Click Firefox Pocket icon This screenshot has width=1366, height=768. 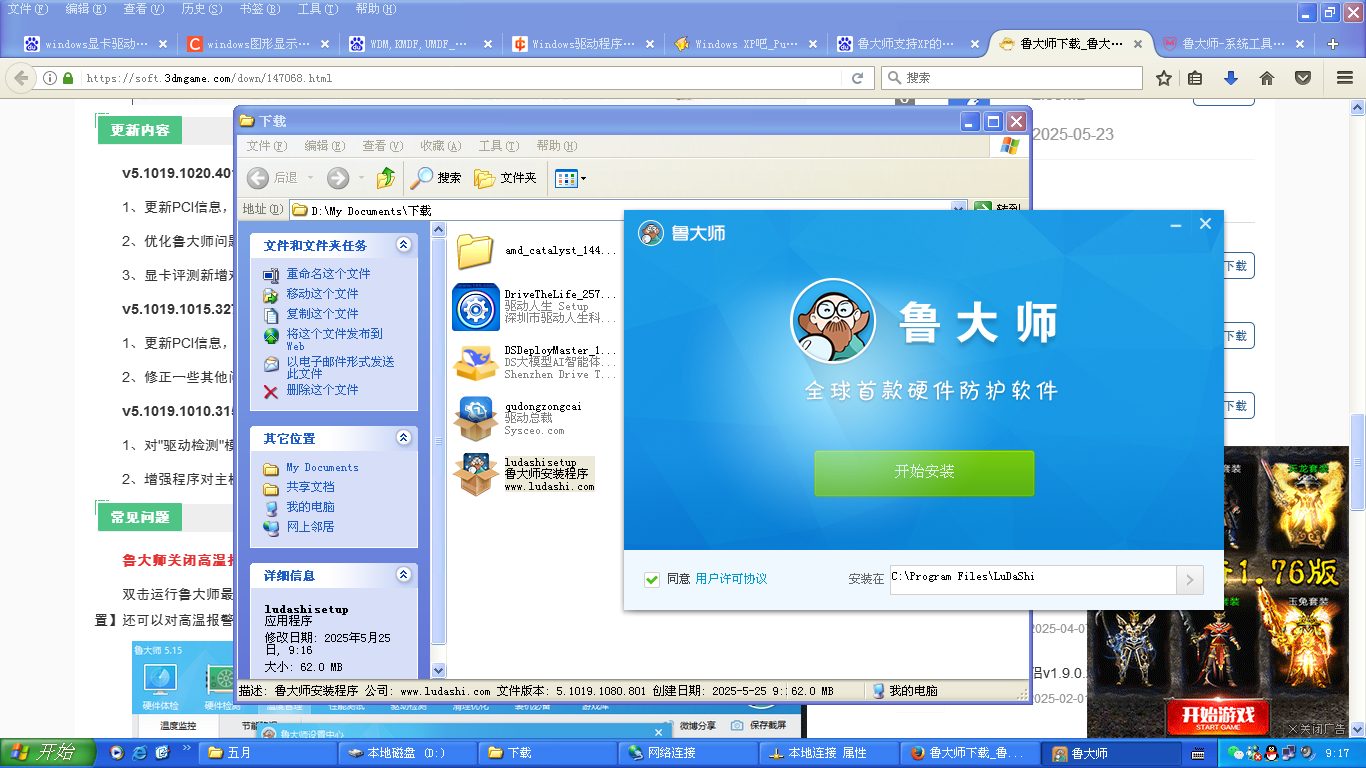click(1303, 78)
